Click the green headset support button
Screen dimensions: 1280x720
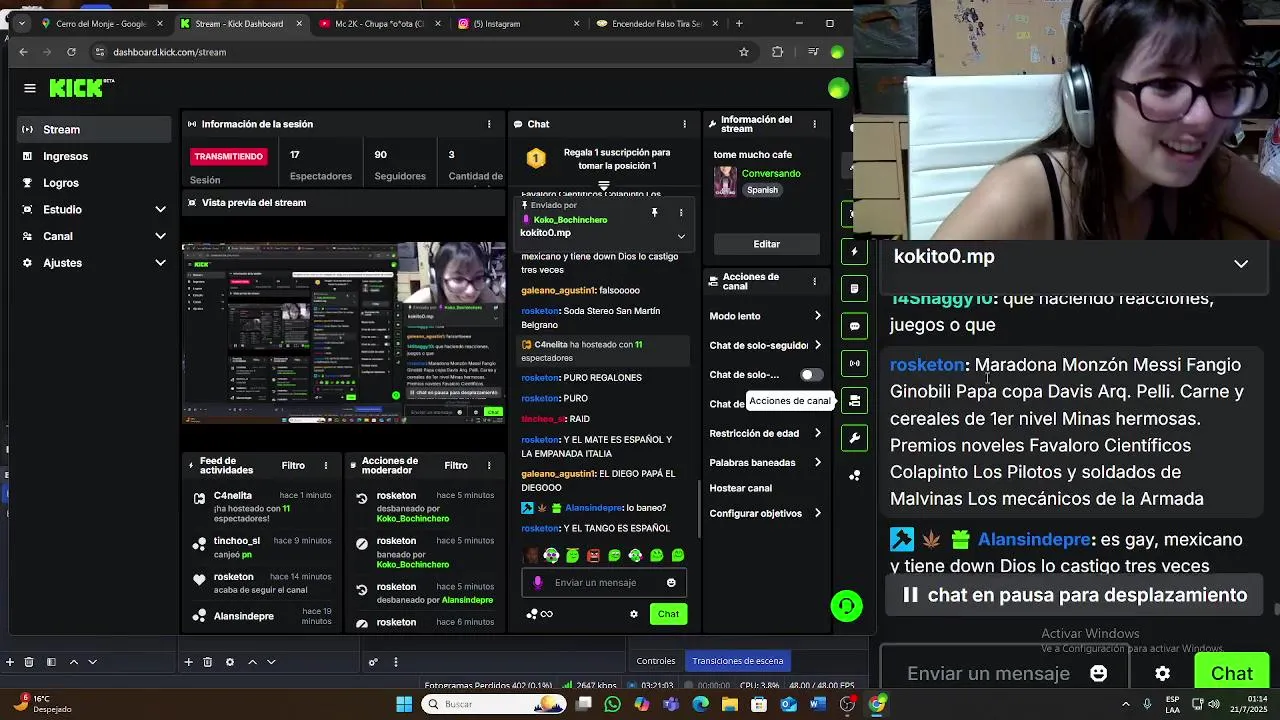coord(846,605)
